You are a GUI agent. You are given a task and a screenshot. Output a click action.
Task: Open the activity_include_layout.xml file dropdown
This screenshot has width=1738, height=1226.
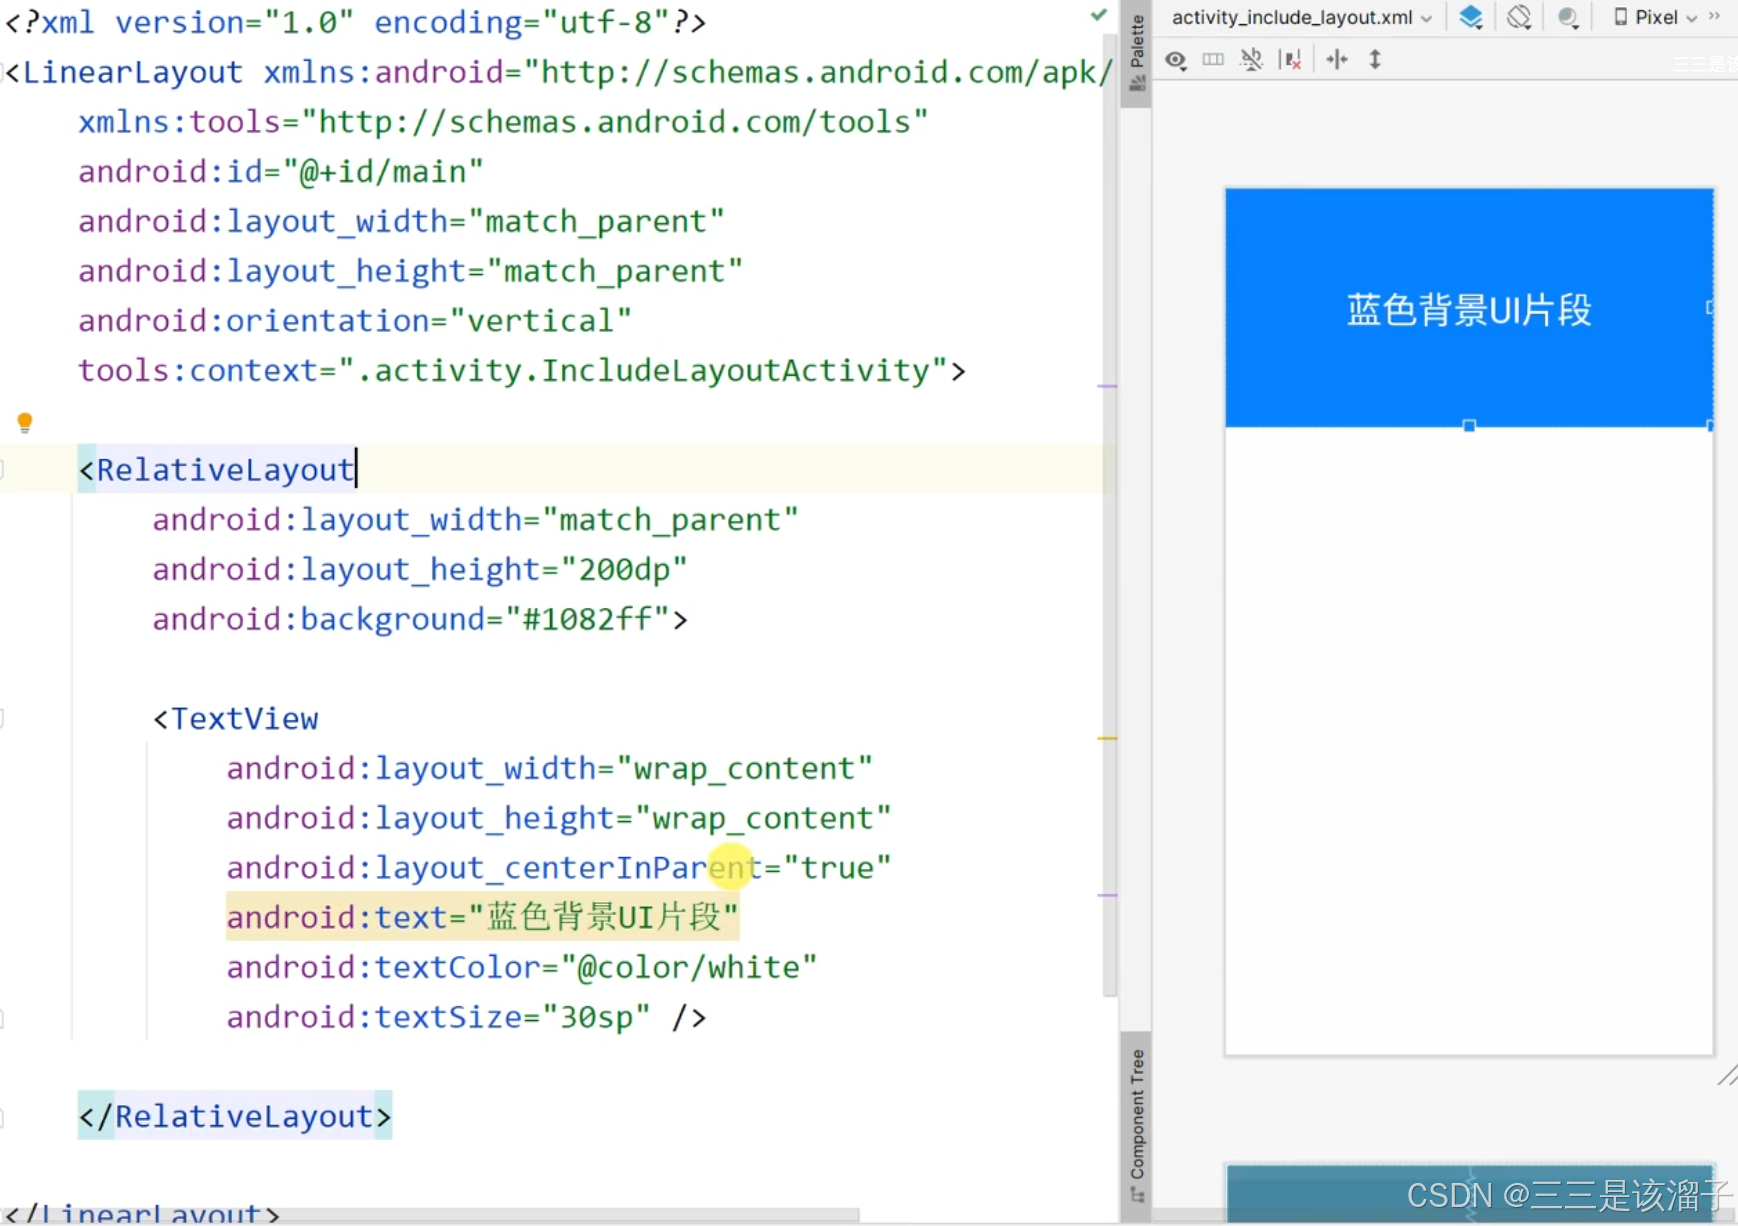coord(1301,18)
